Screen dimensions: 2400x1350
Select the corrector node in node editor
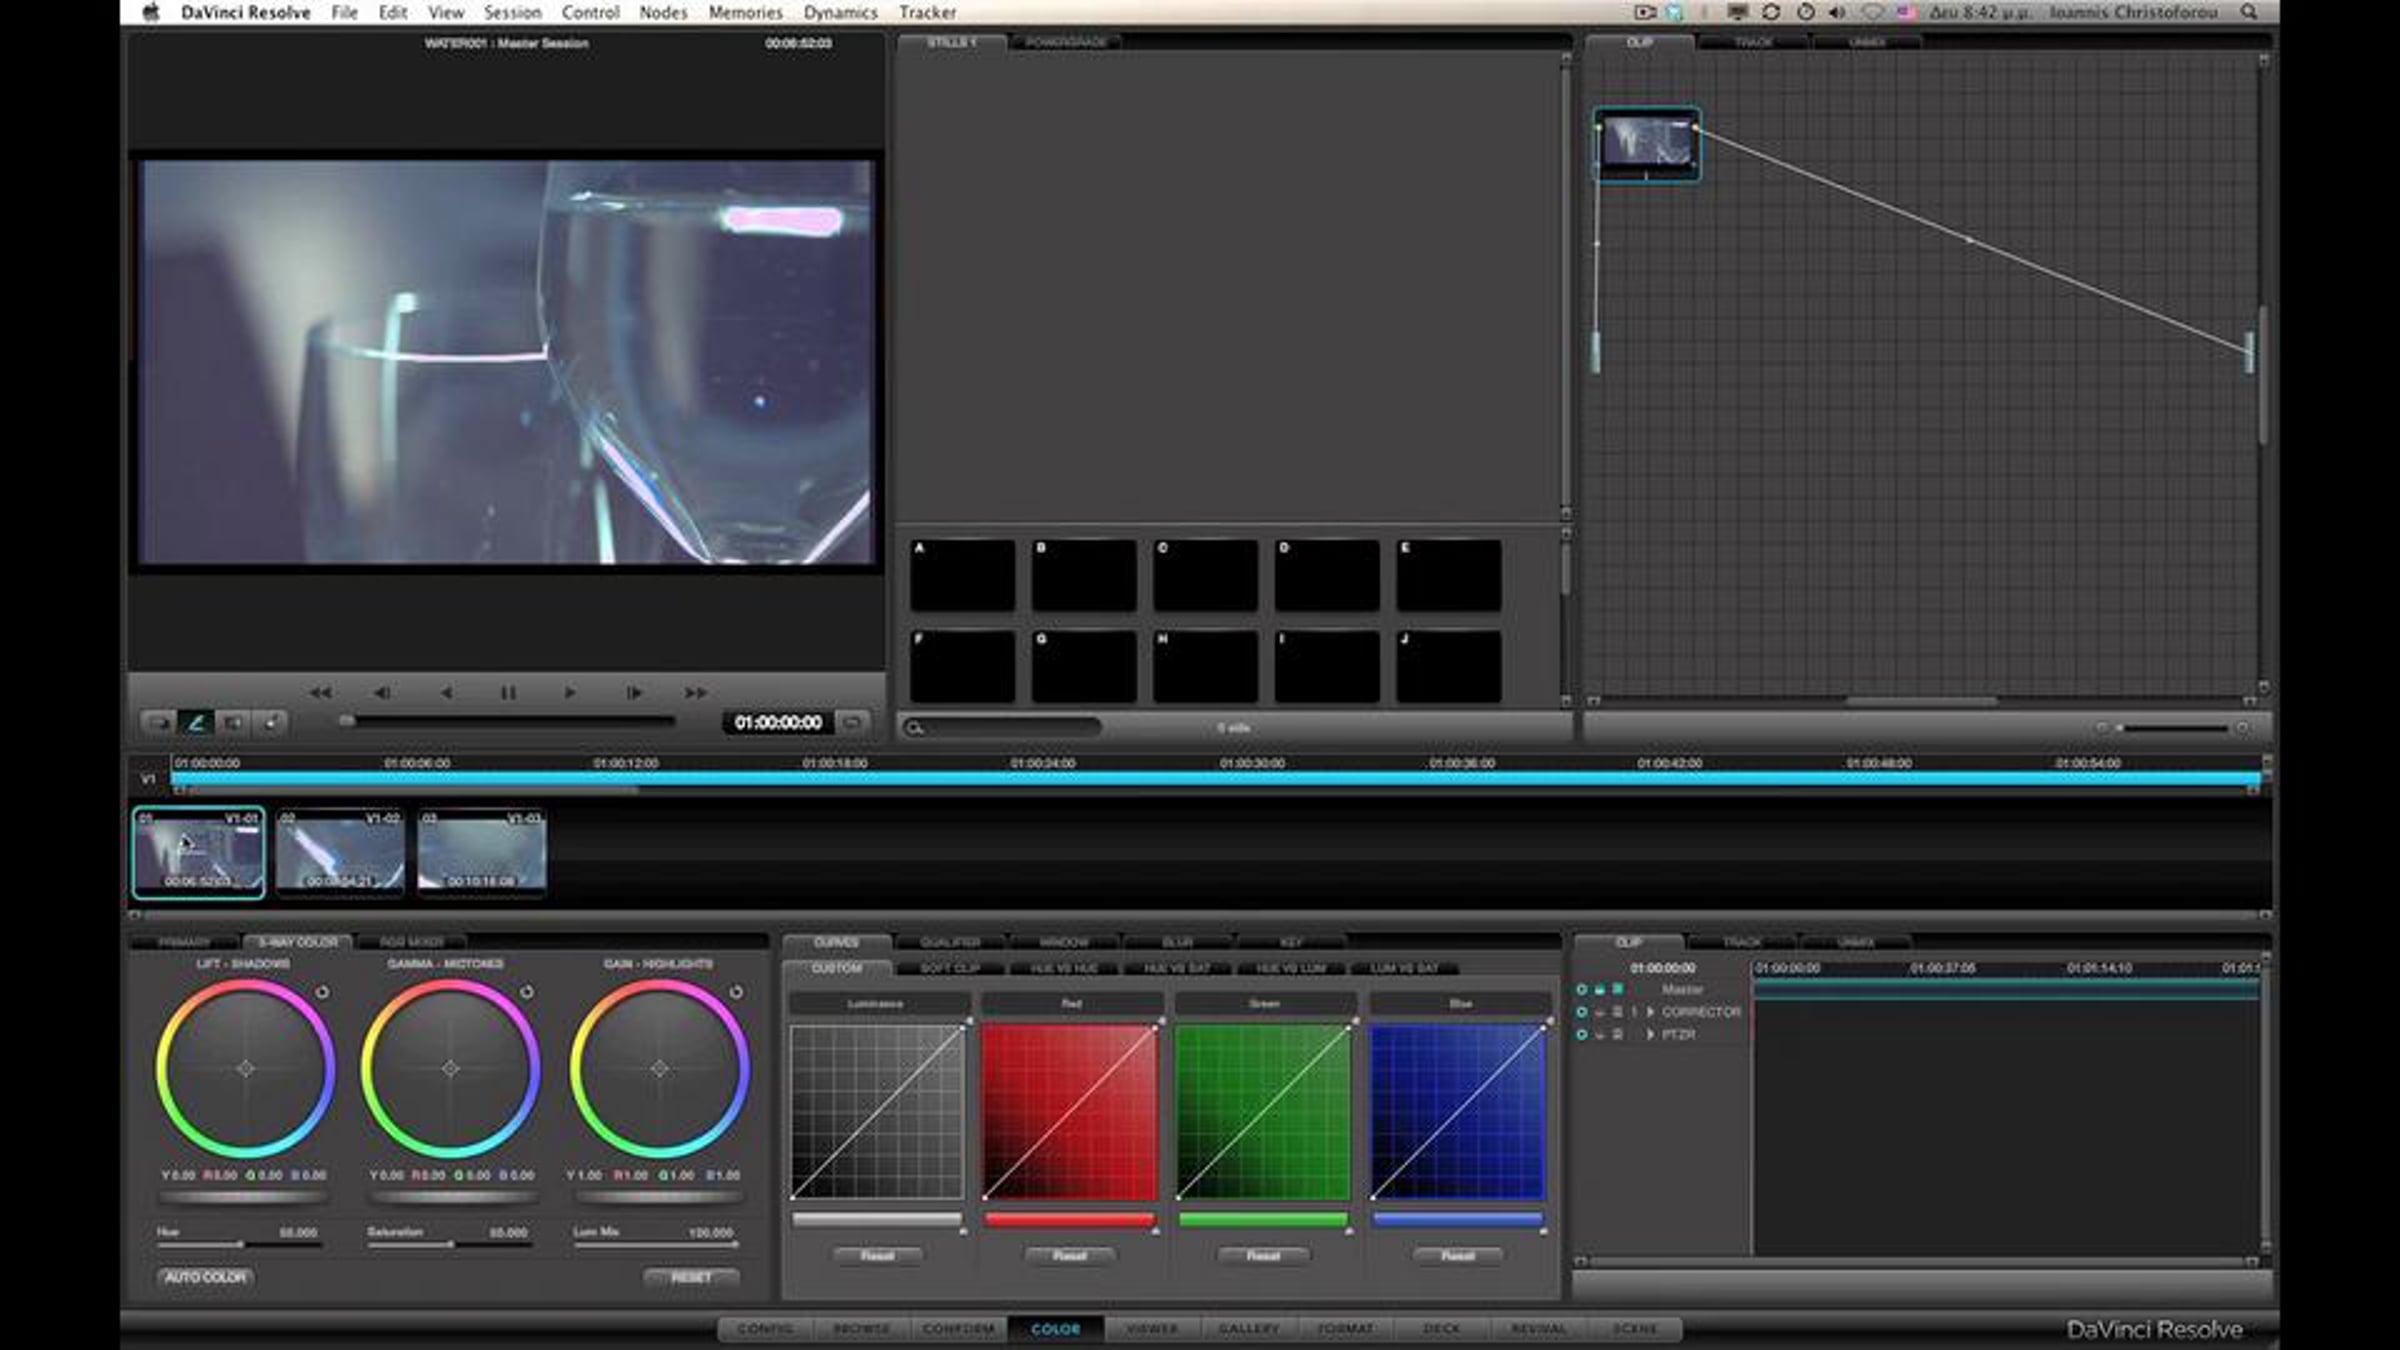1646,145
